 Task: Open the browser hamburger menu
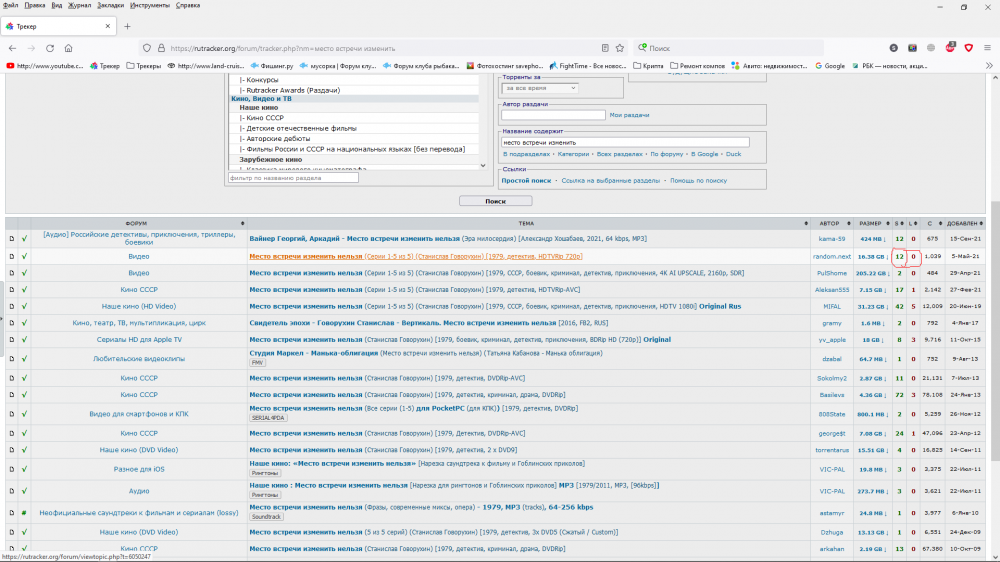pyautogui.click(x=987, y=48)
